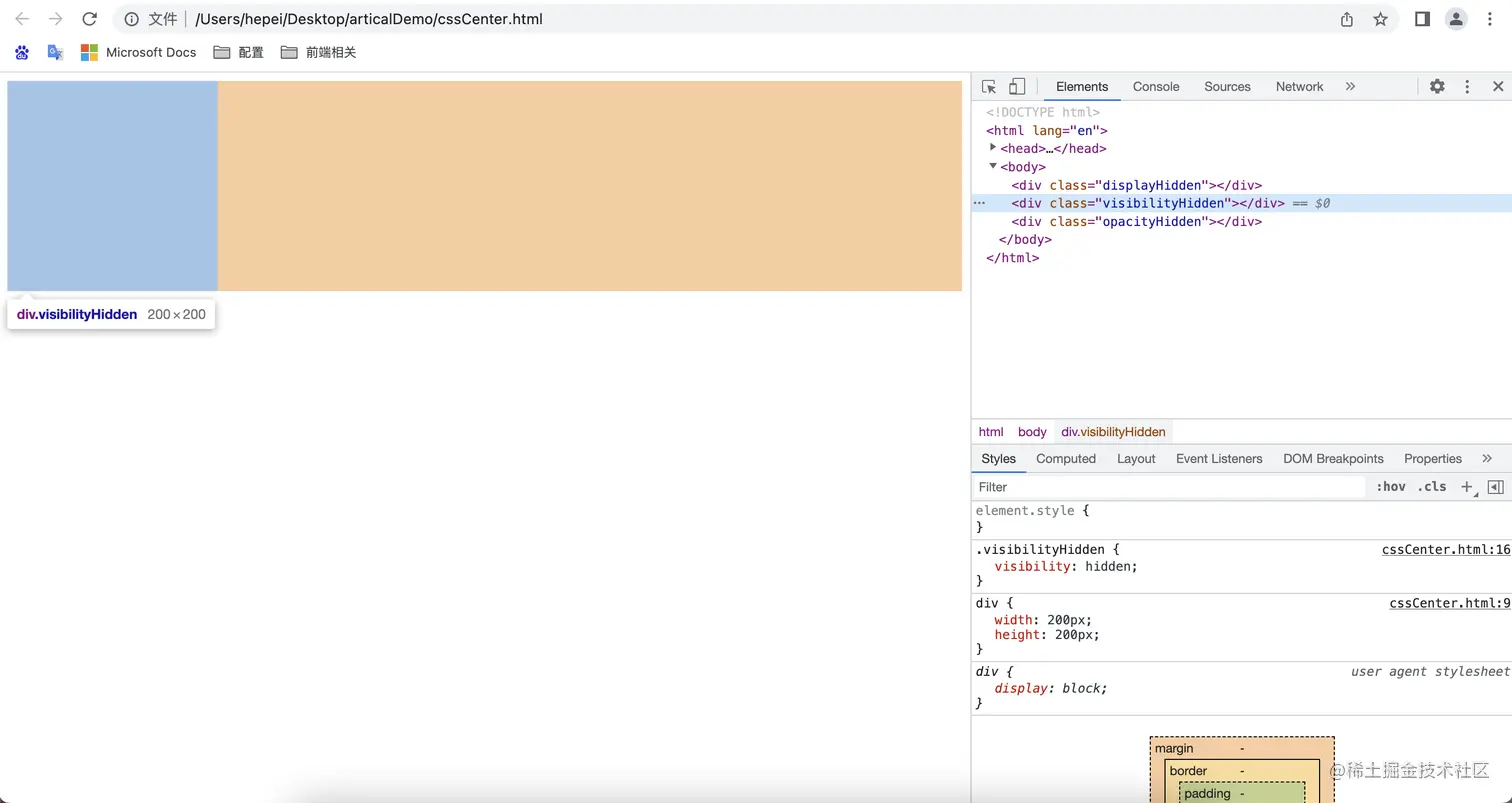This screenshot has height=803, width=1512.
Task: Go back to the previous page
Action: click(22, 19)
